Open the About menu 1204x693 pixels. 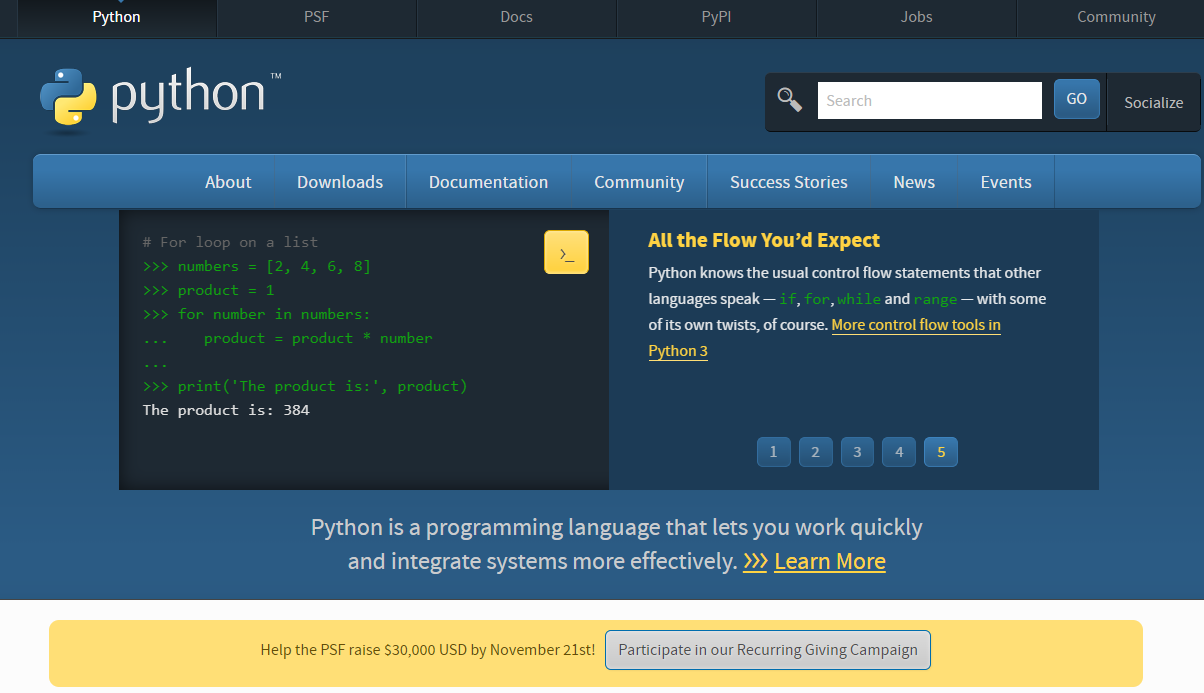[x=228, y=182]
